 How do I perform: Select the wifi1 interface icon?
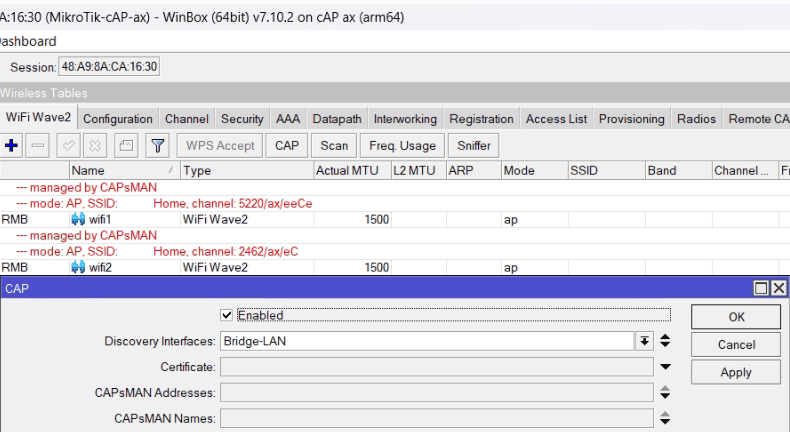point(78,219)
